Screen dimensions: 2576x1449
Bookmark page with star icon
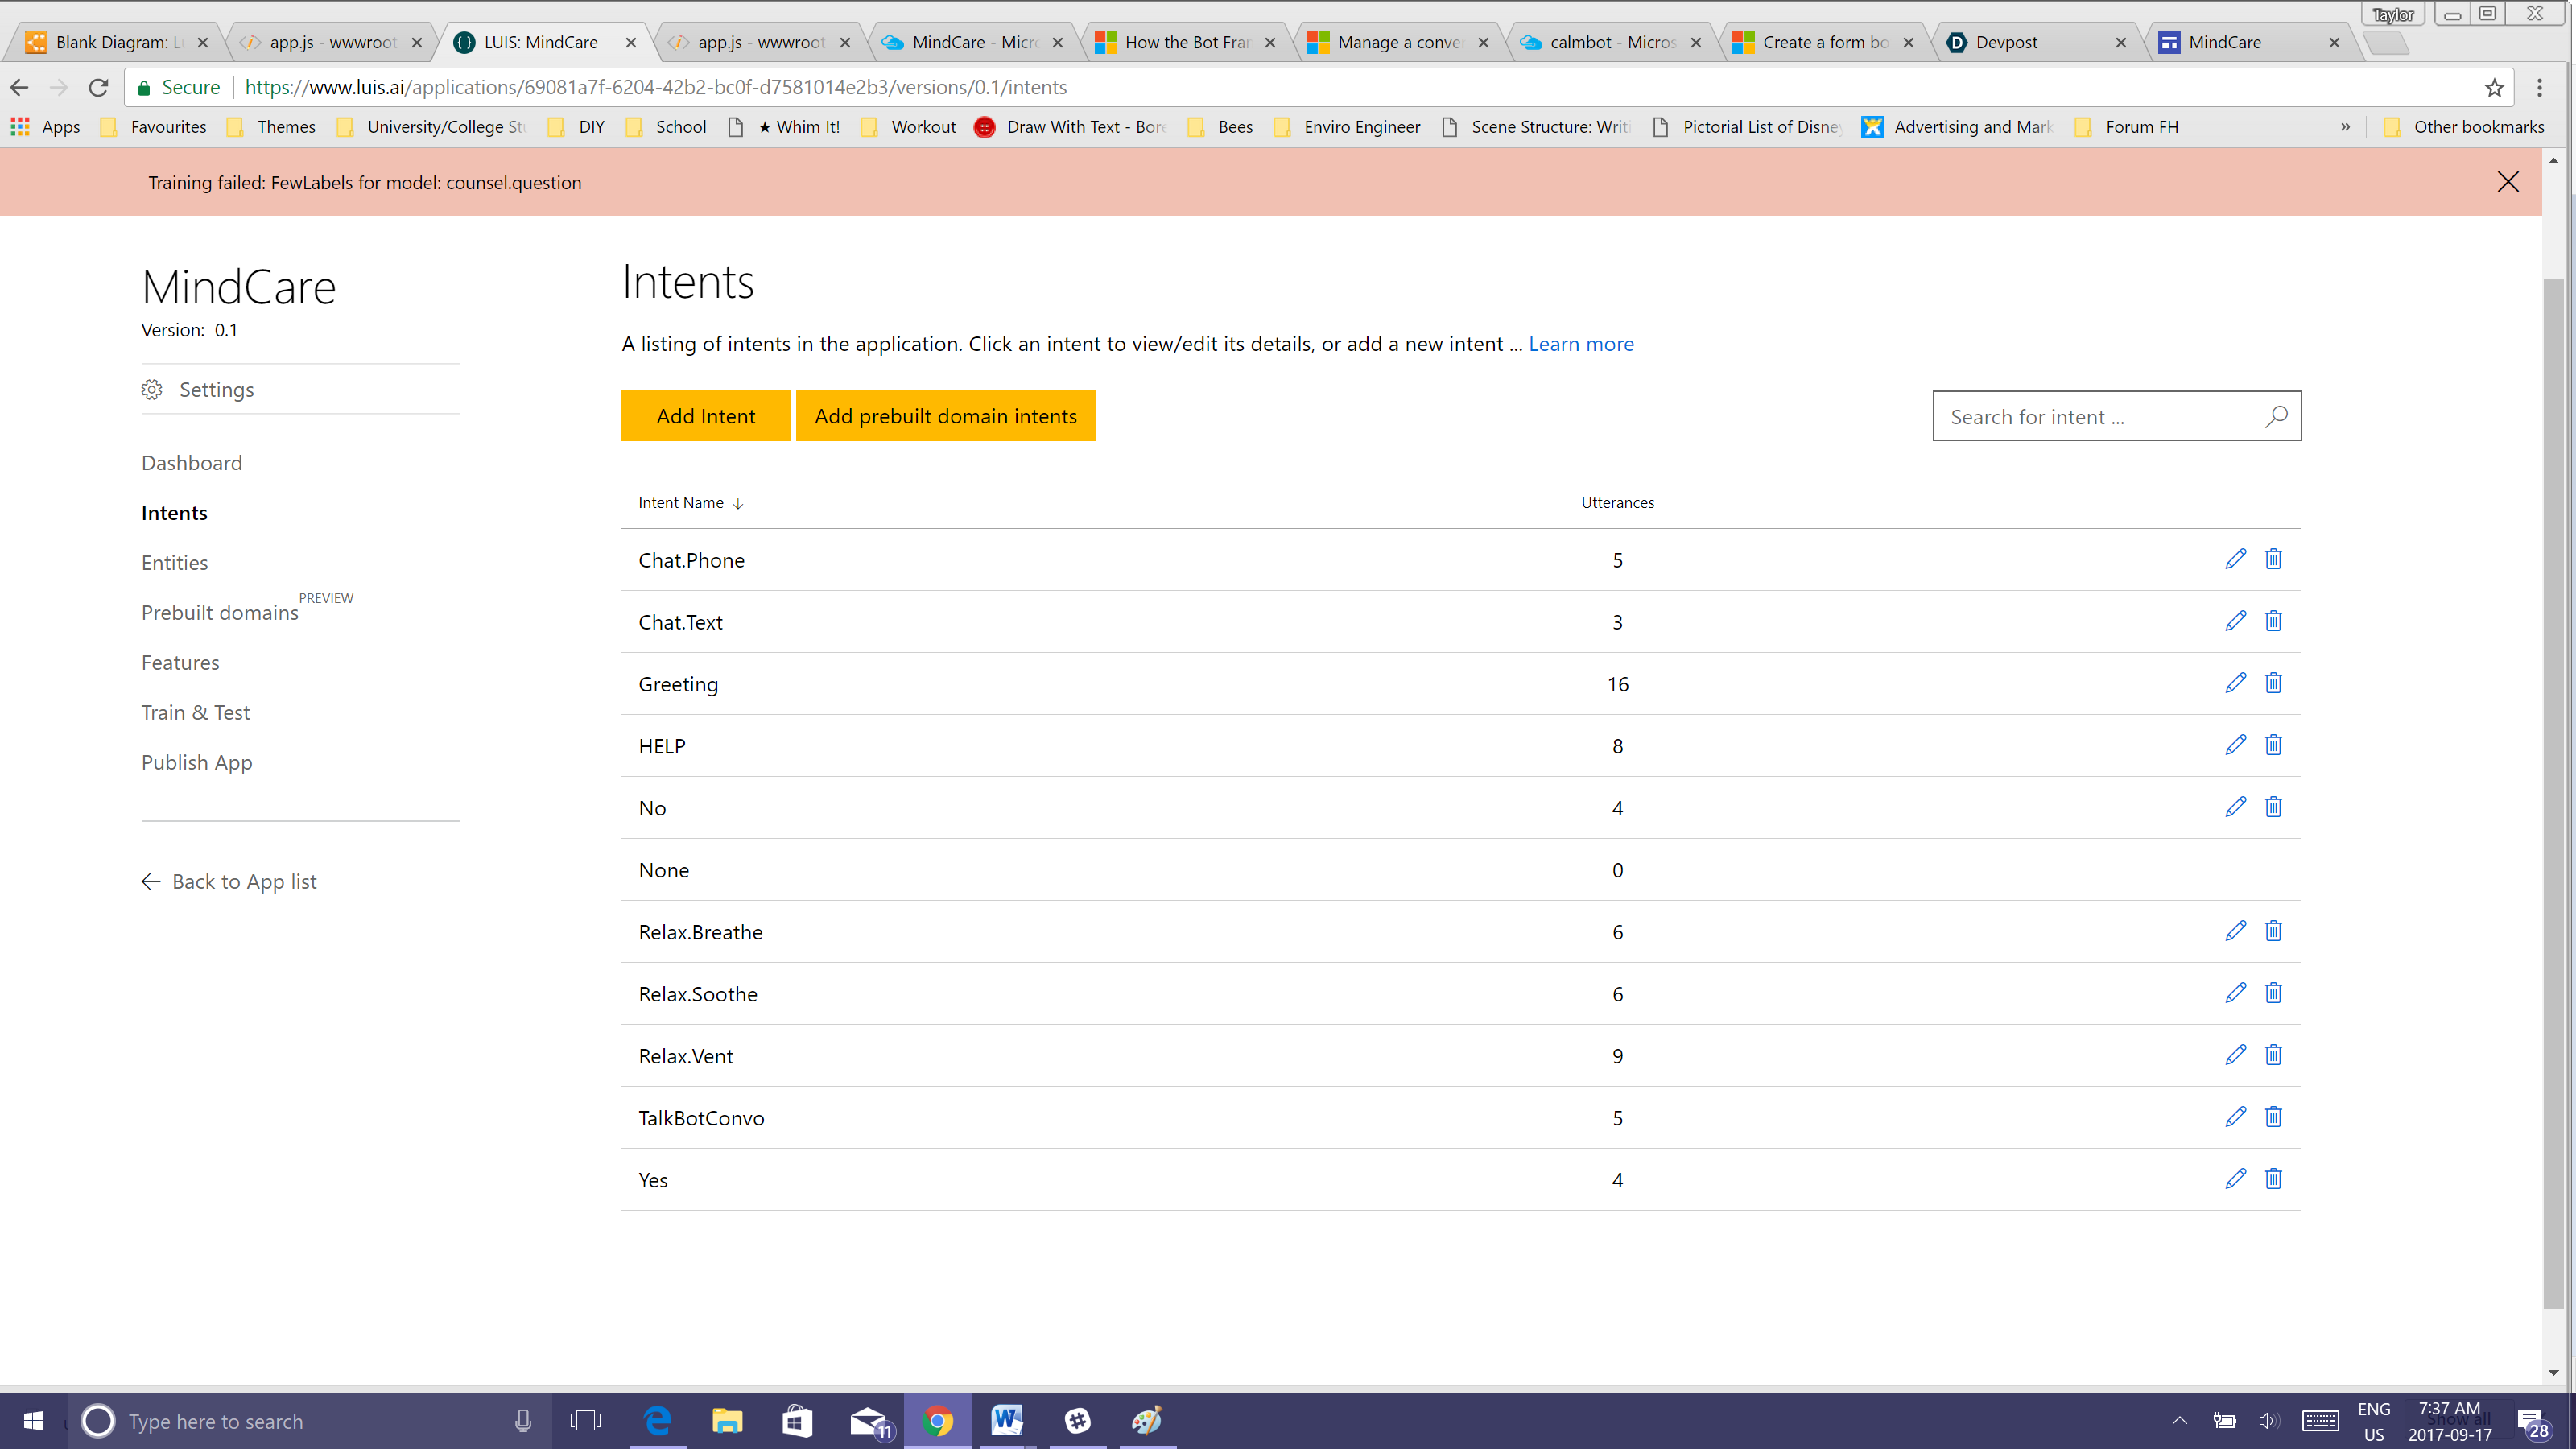tap(2494, 88)
